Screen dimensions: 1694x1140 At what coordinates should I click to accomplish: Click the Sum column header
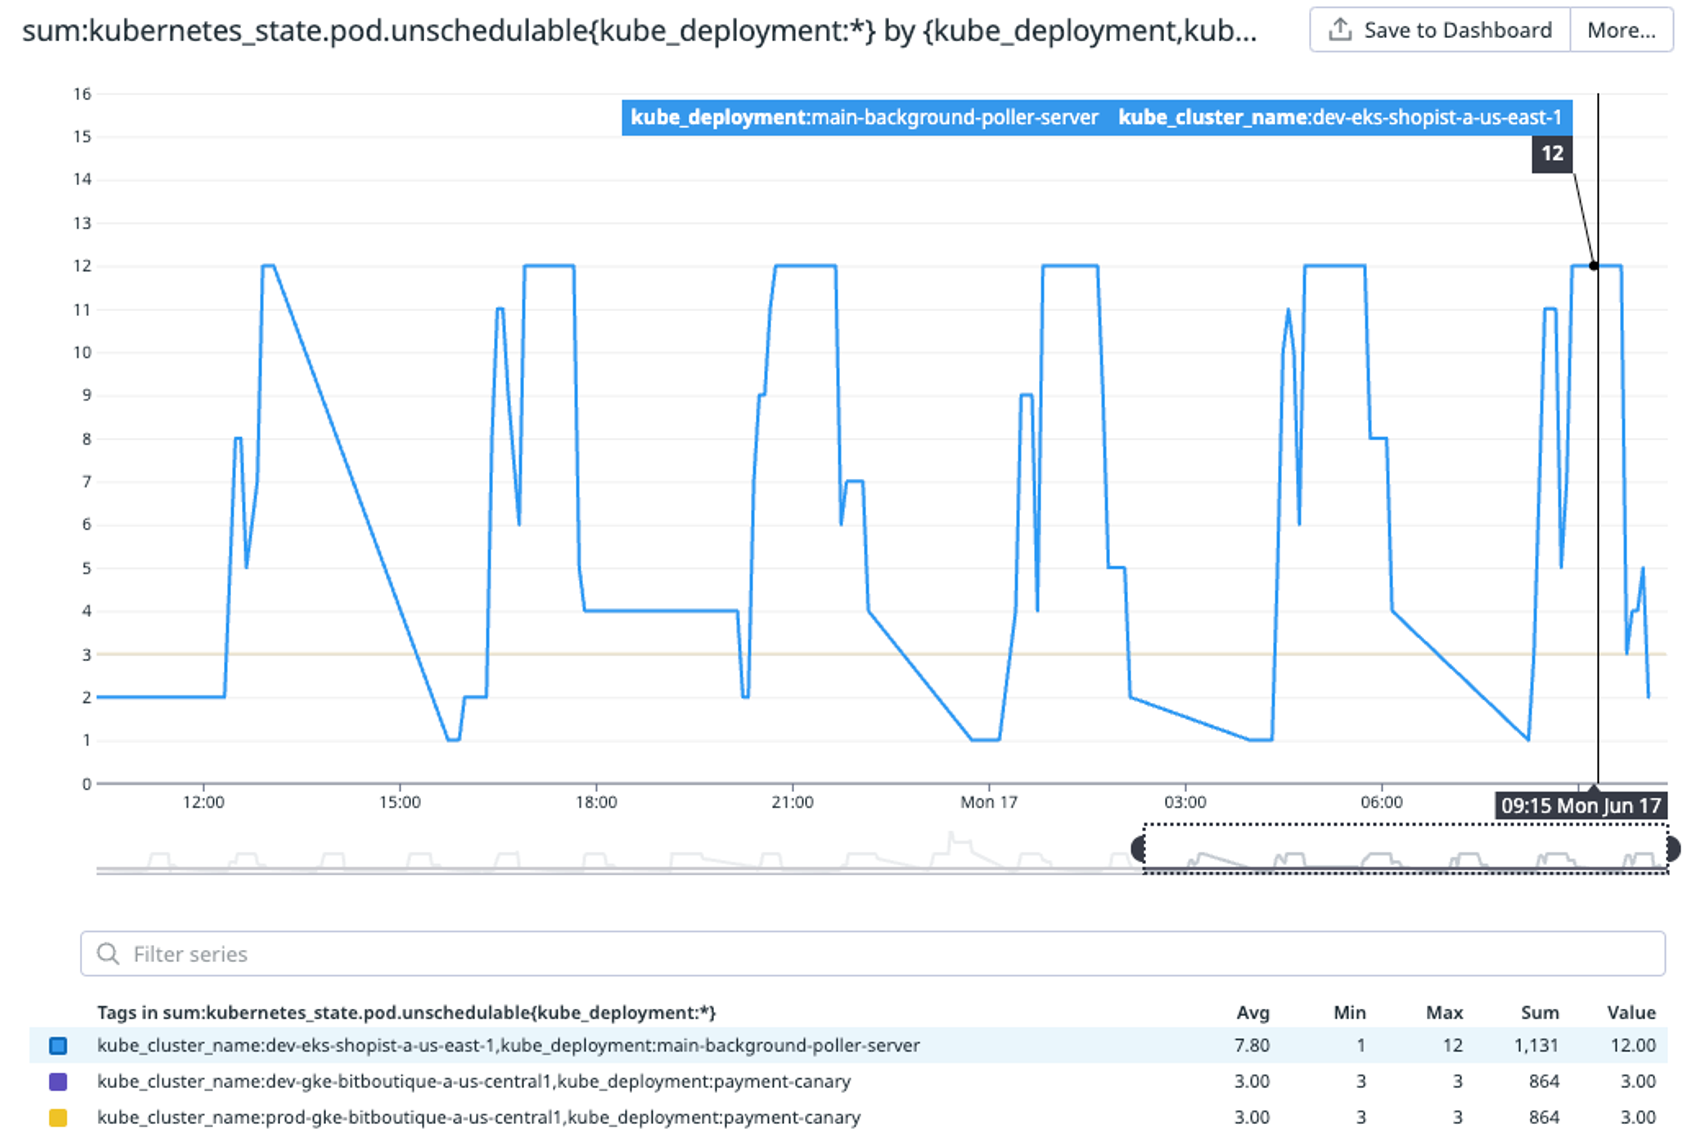pos(1540,1012)
